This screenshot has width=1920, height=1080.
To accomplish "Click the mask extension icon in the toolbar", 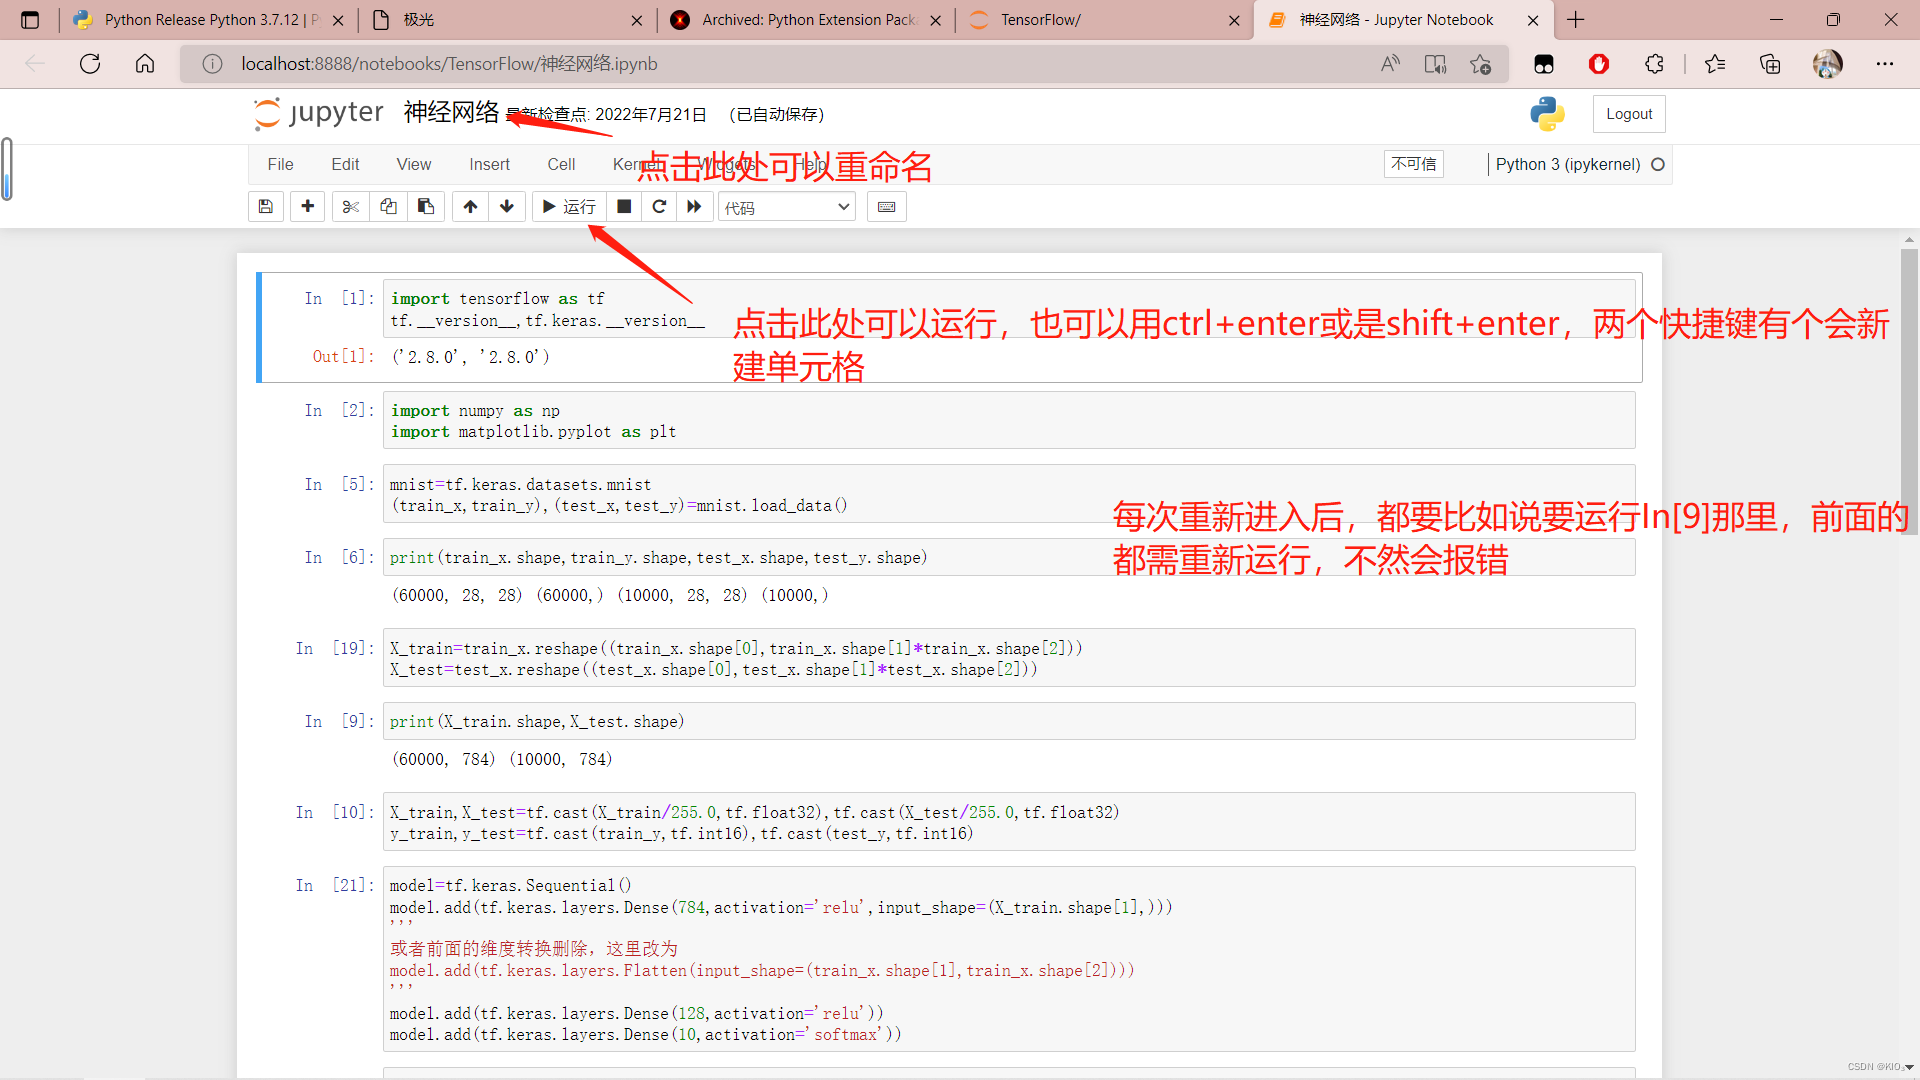I will point(1544,64).
